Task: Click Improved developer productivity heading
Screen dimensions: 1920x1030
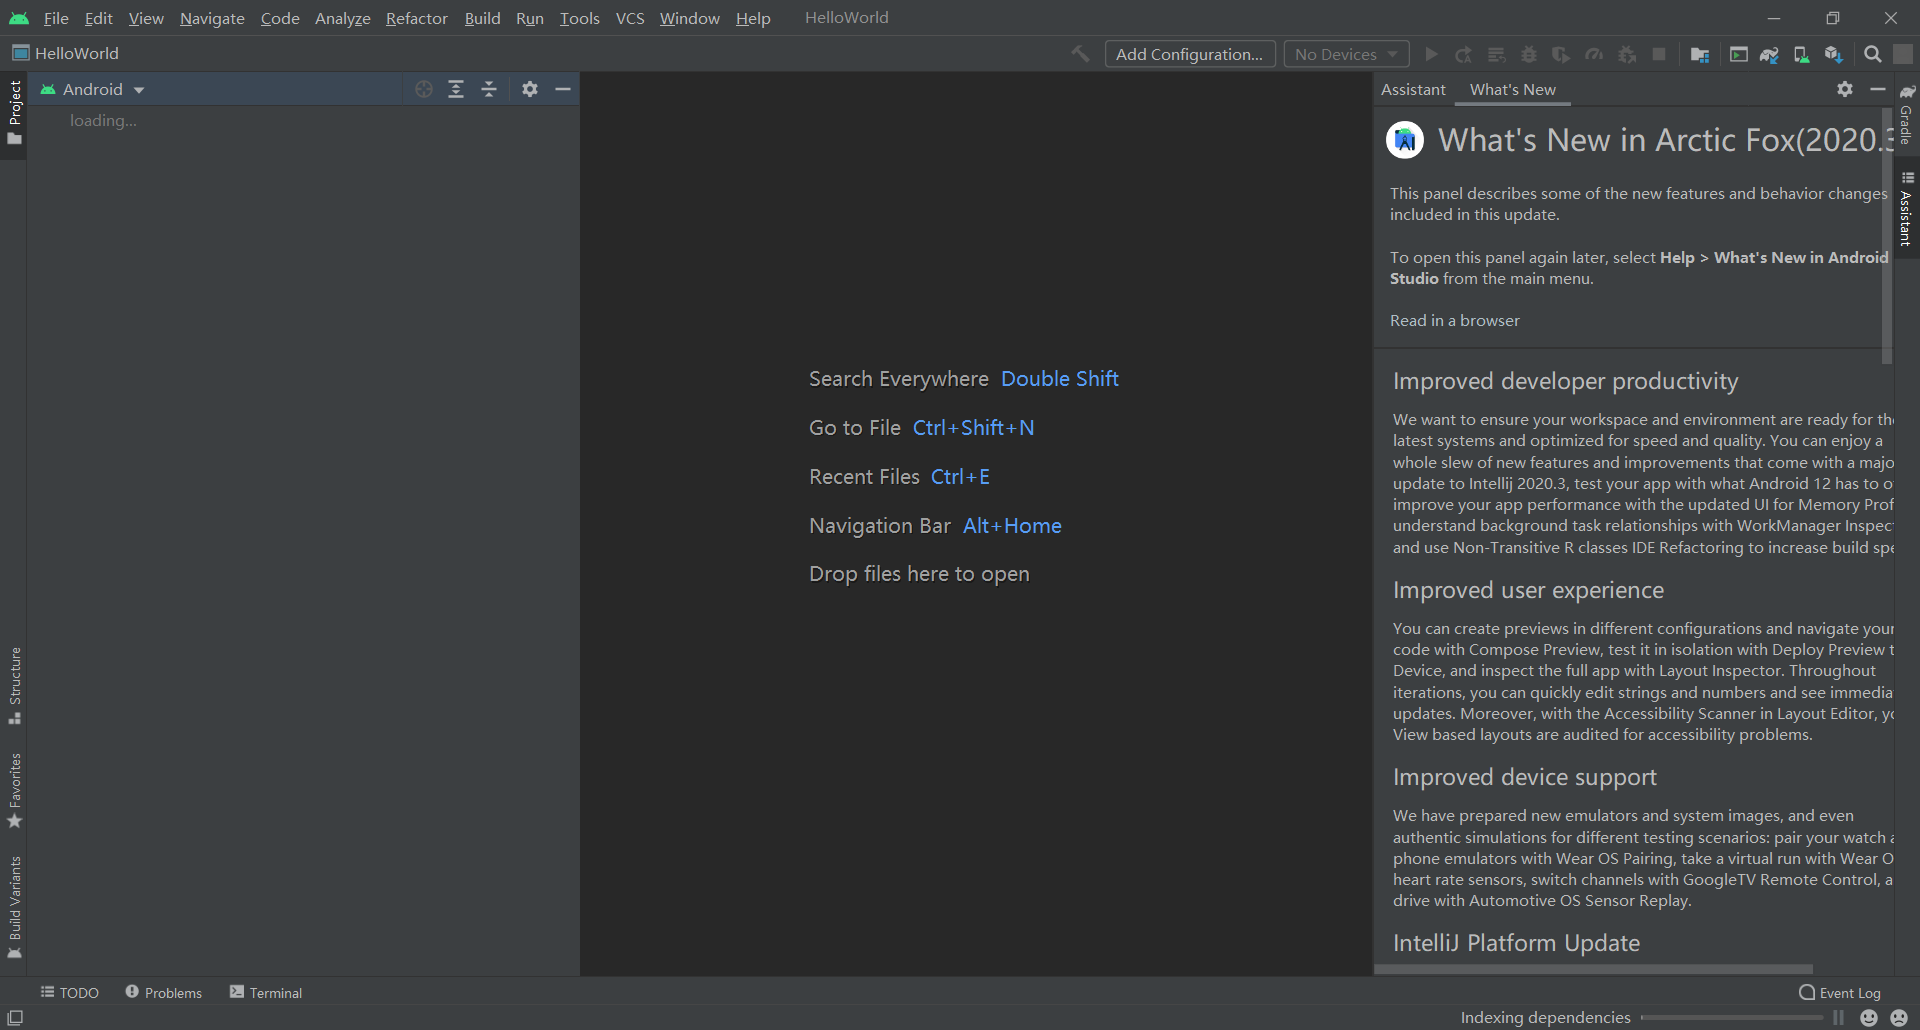Action: click(1565, 381)
